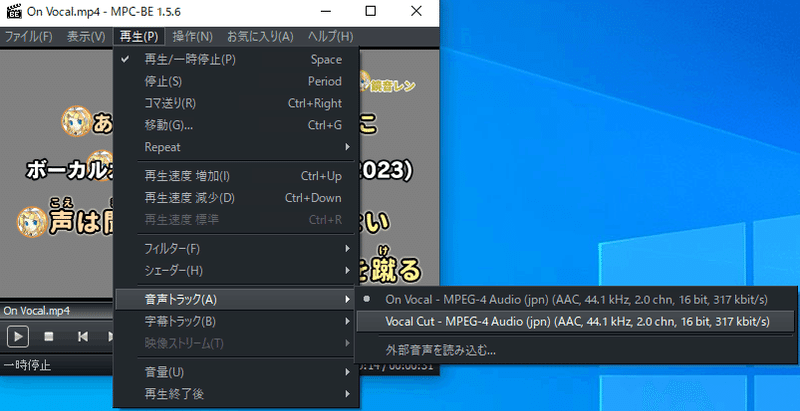Expand the 音量(U) submenu
Viewport: 800px width, 411px height.
[236, 372]
